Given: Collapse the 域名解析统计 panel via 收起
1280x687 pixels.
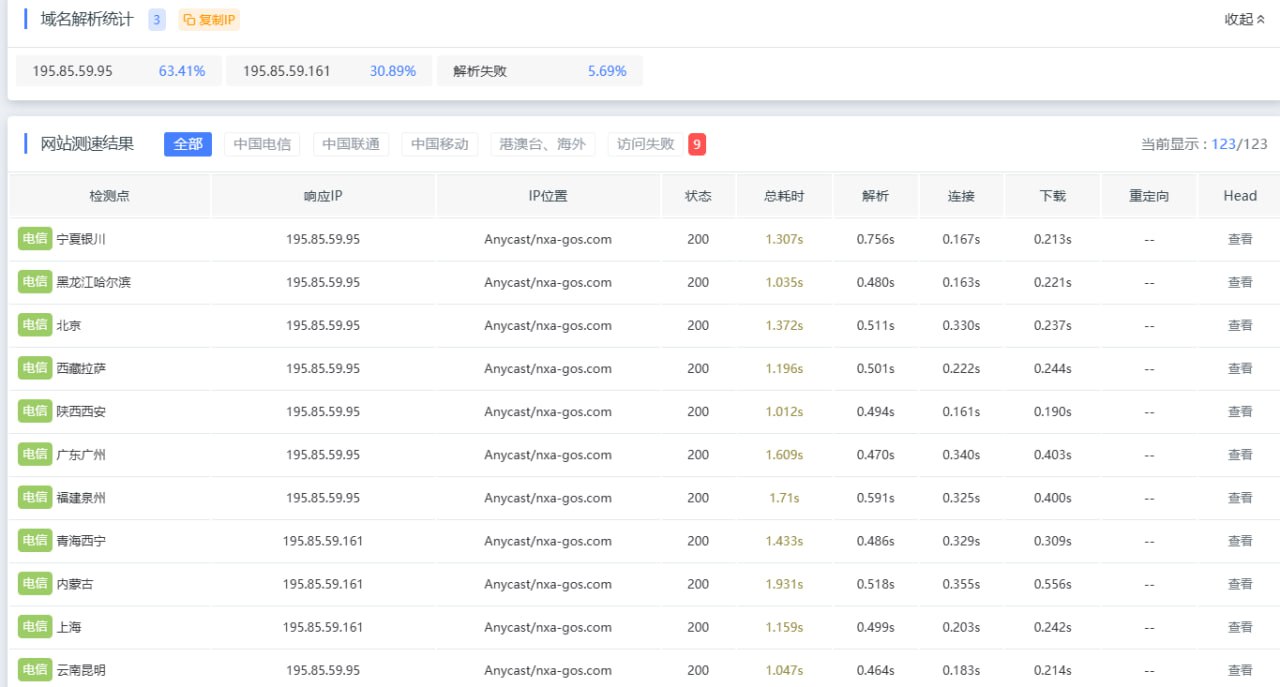Looking at the screenshot, I should click(x=1242, y=19).
